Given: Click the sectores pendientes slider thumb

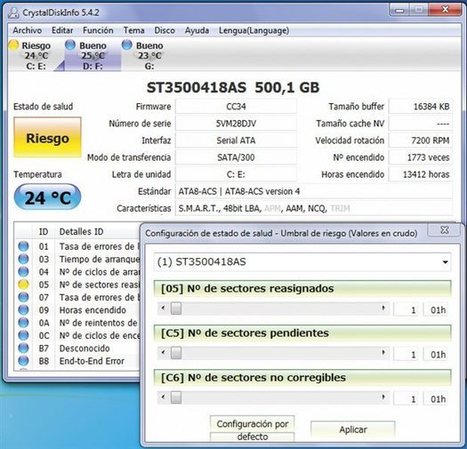Looking at the screenshot, I should tap(176, 353).
